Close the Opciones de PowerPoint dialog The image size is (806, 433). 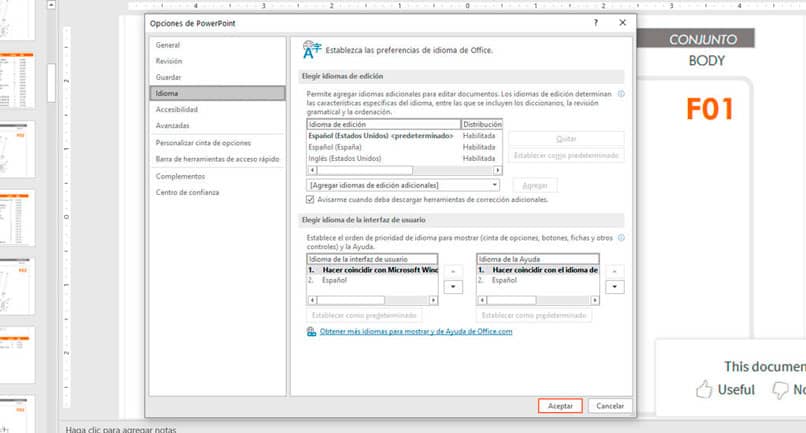[x=622, y=23]
